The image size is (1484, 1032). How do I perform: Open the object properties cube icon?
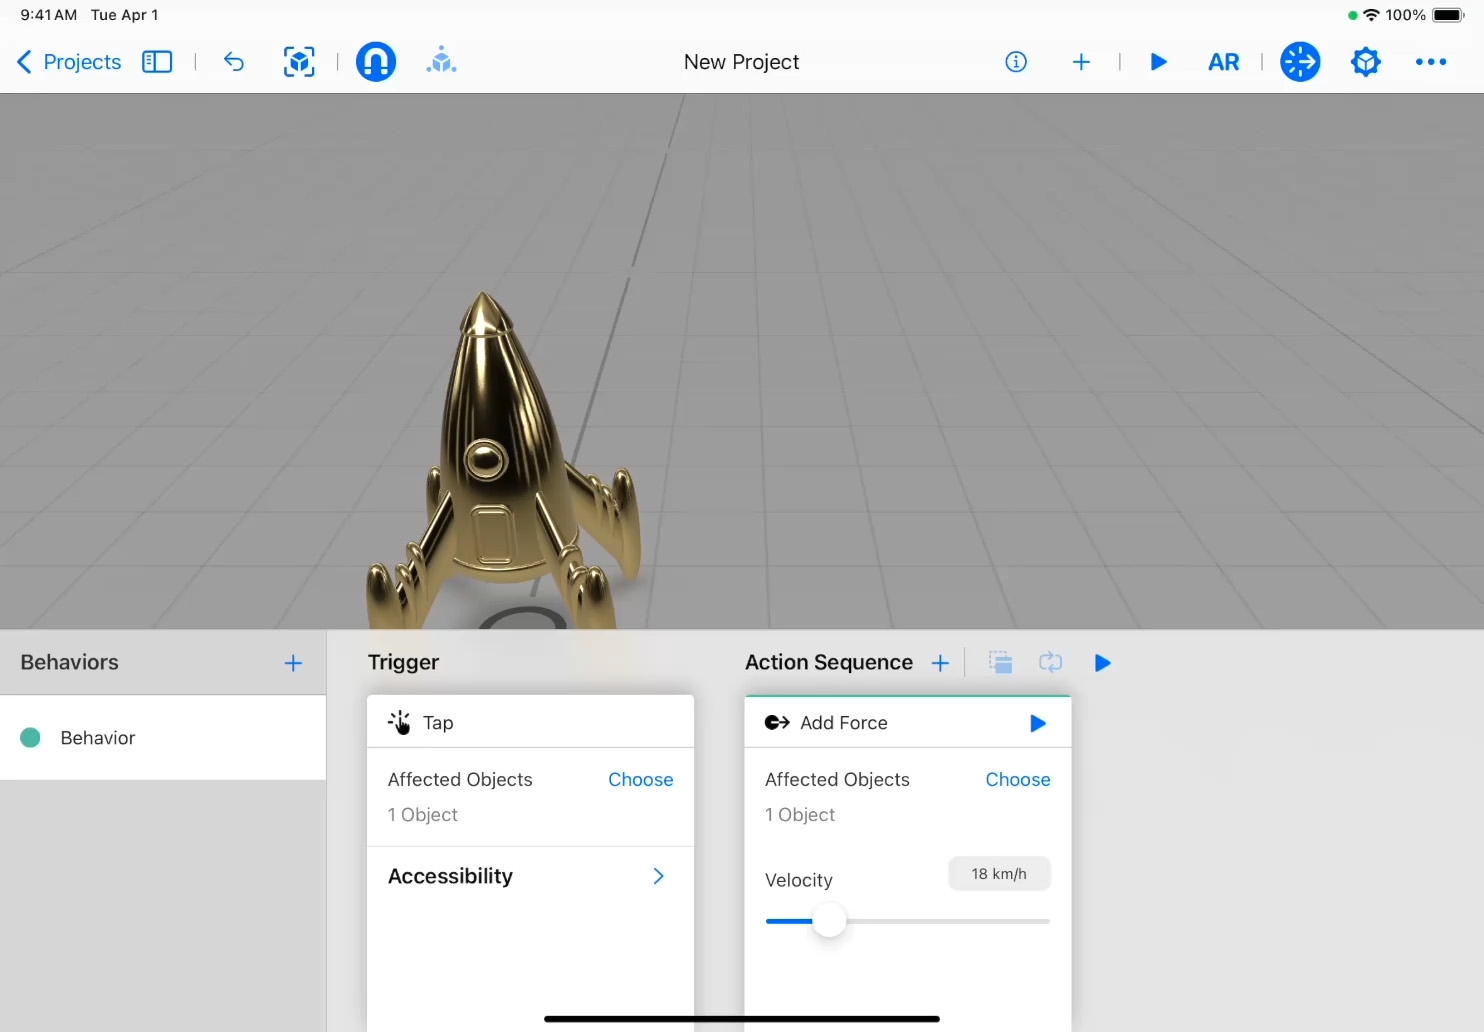(x=1365, y=62)
